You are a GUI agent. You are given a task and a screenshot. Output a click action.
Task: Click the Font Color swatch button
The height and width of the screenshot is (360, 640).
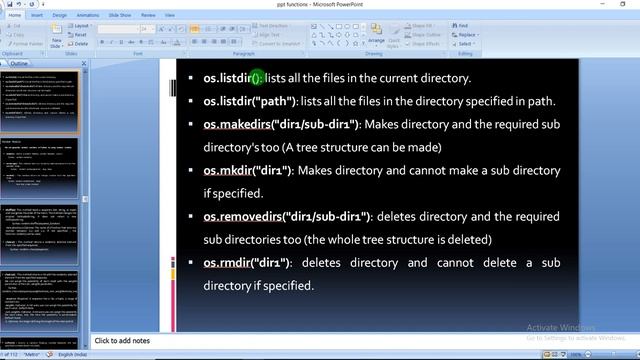[x=177, y=42]
